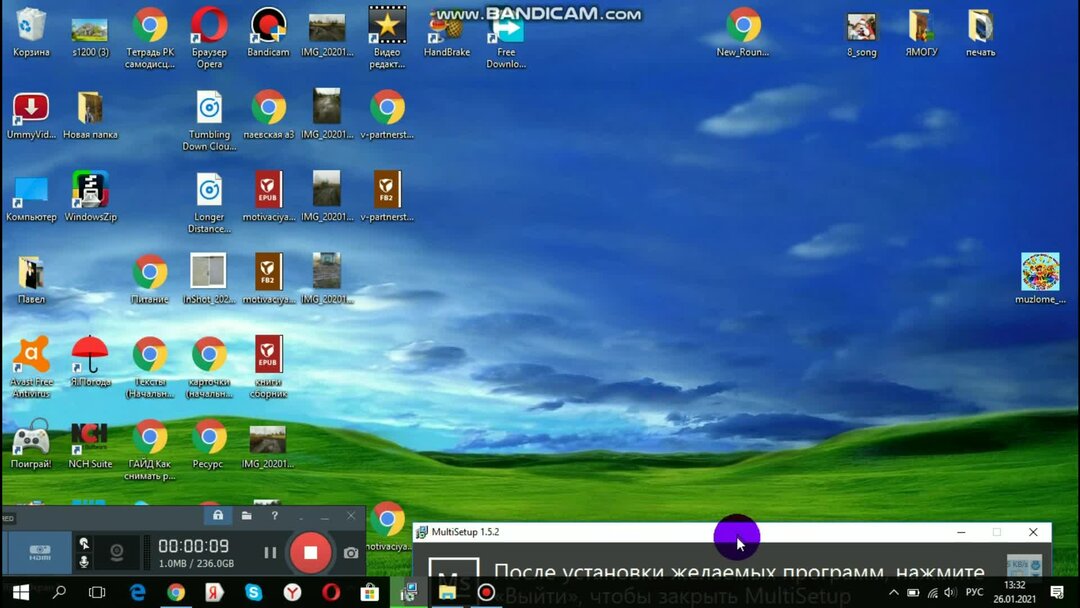1080x608 pixels.
Task: Select NCH Suite desktop shortcut
Action: [x=90, y=444]
